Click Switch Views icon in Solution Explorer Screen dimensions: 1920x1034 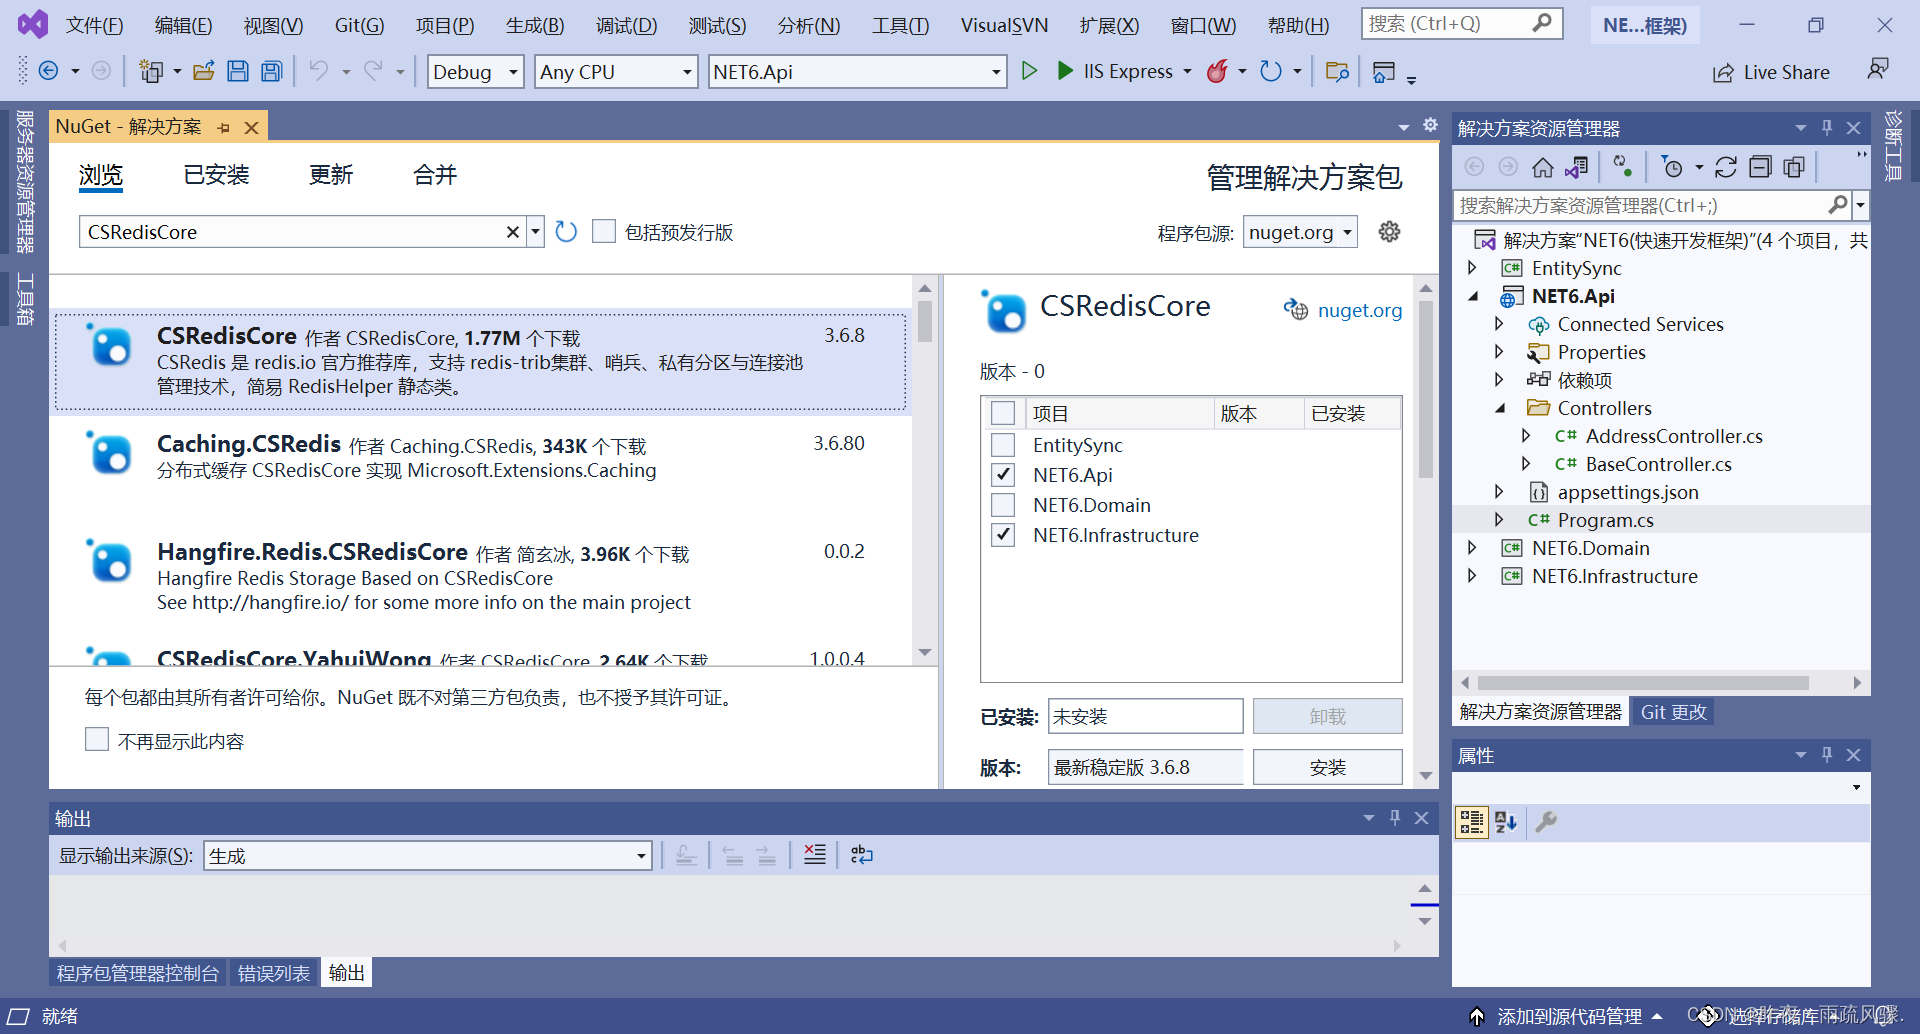click(1577, 167)
